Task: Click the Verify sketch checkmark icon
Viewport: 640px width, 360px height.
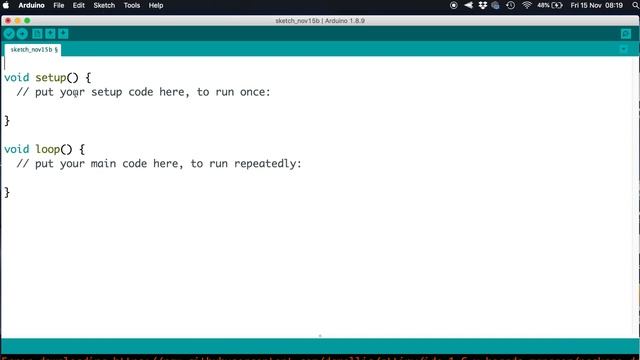Action: (9, 34)
